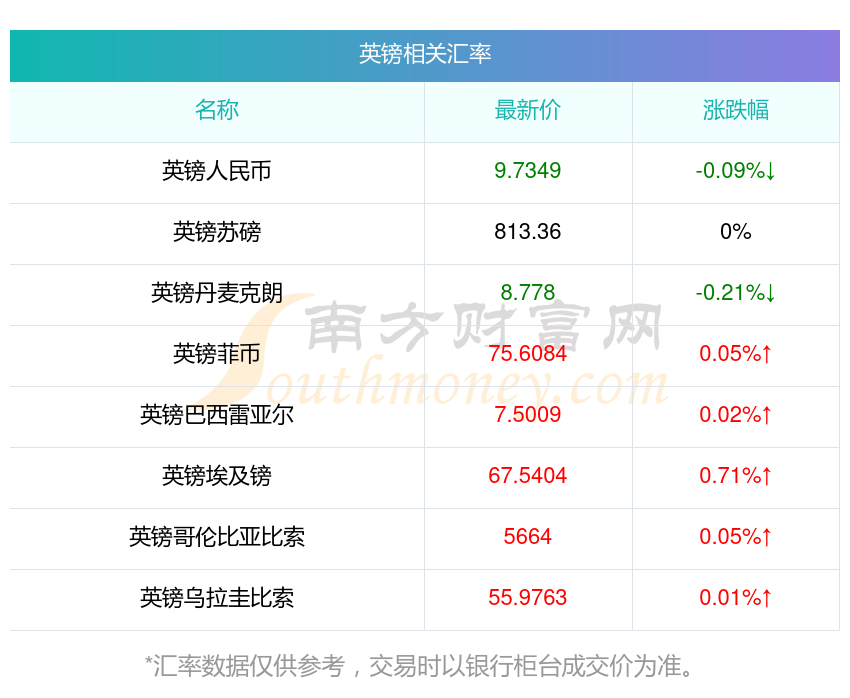Click the 0.05%↑ change for 英镑菲币
Screen dimensions: 850x698
point(736,354)
